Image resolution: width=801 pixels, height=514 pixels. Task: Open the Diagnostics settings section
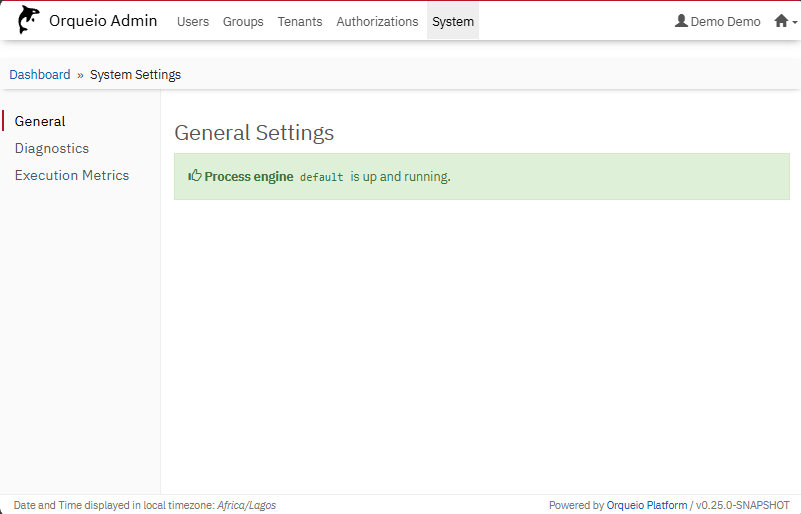[52, 148]
